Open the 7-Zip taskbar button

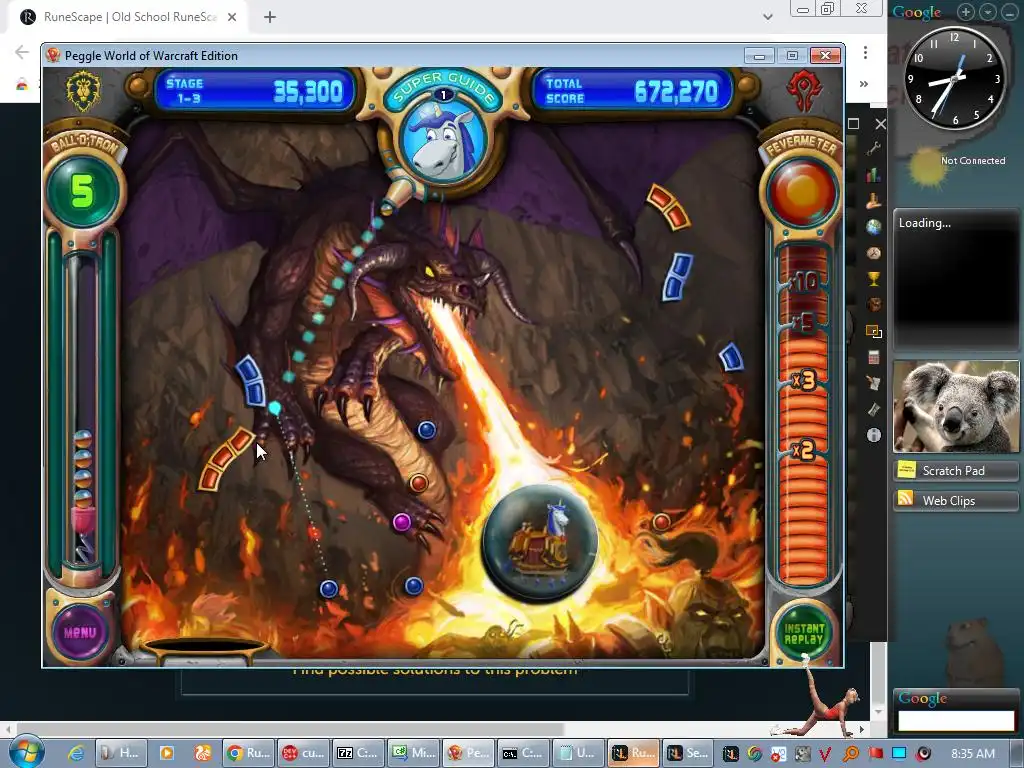(358, 753)
